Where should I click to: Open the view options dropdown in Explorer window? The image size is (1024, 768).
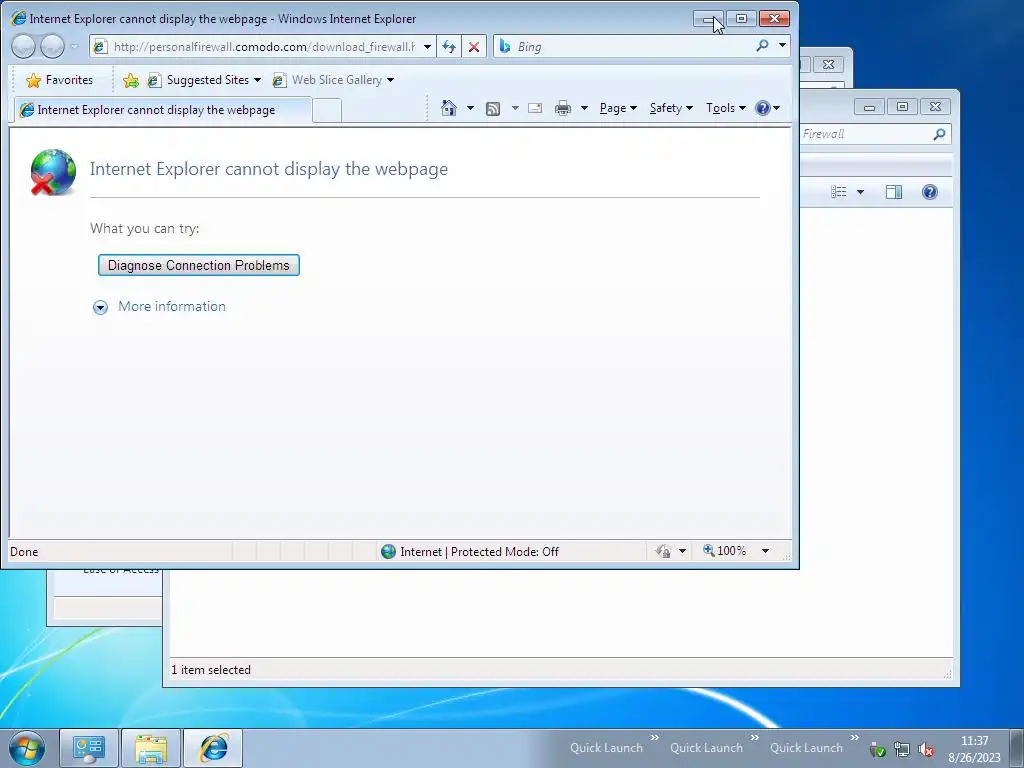point(860,192)
